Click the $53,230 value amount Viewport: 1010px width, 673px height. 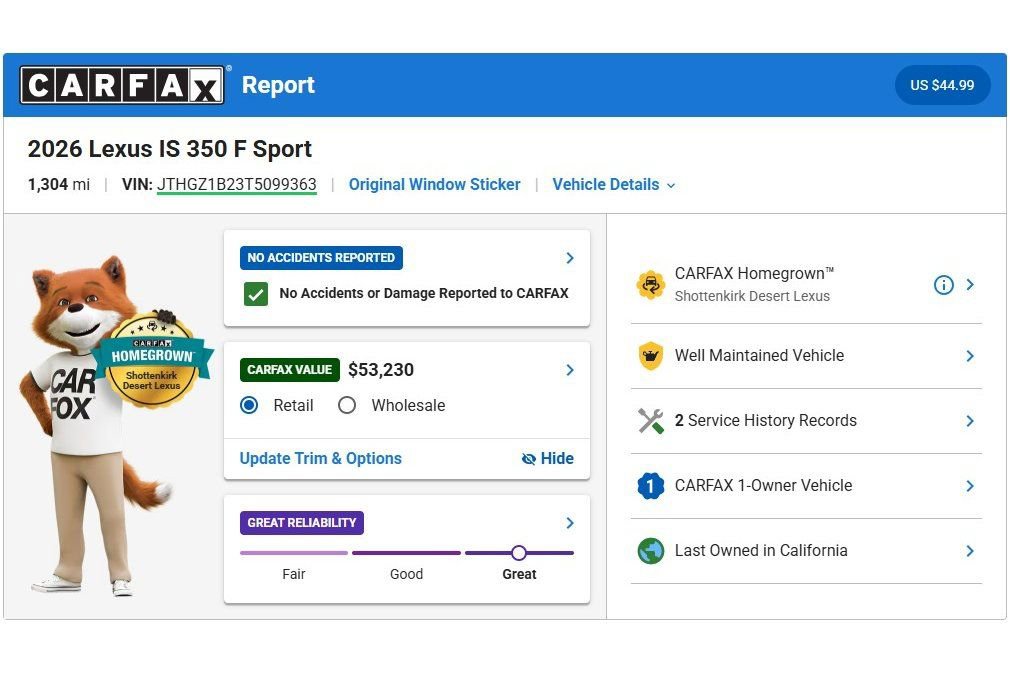pyautogui.click(x=381, y=370)
